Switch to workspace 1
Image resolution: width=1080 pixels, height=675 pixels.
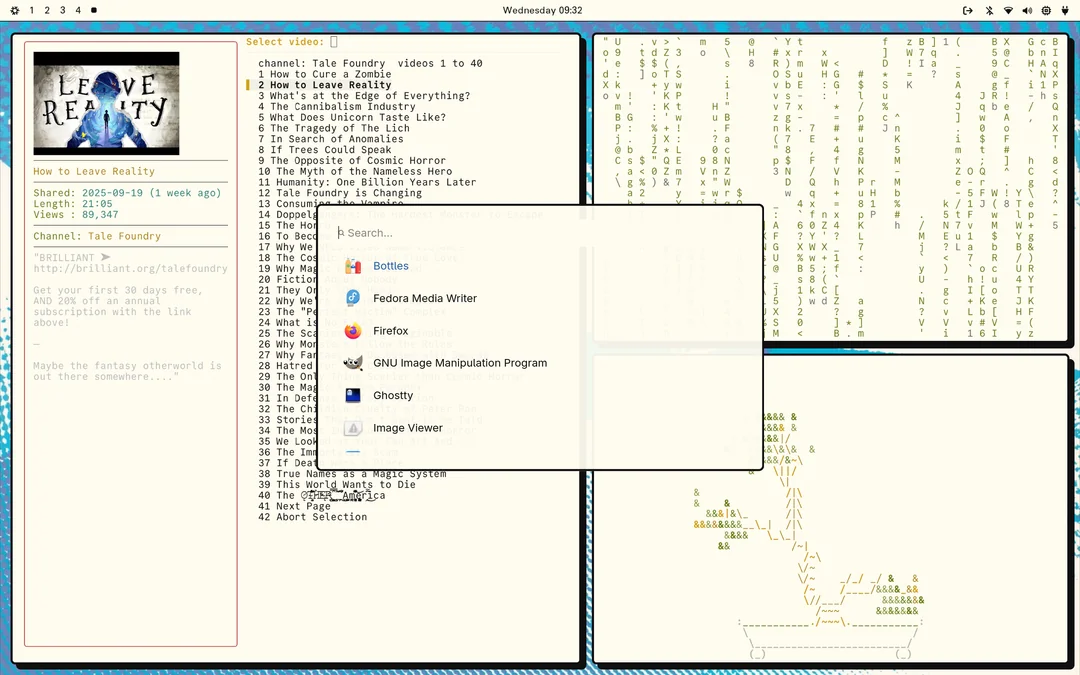[32, 10]
